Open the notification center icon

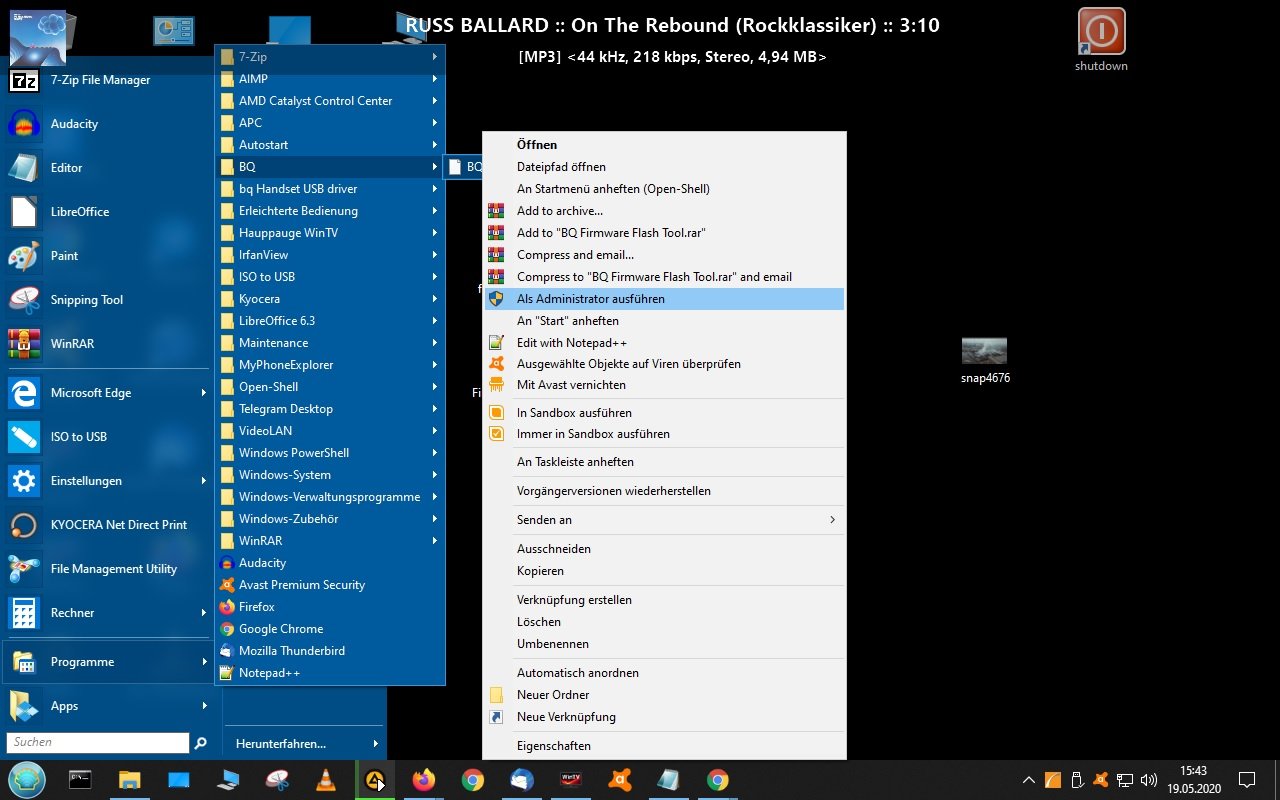coord(1247,780)
